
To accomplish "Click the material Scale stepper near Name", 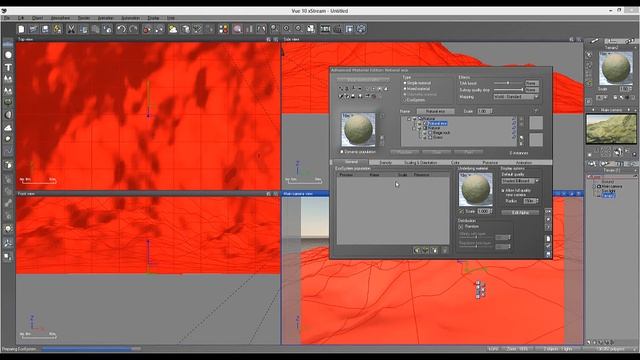I will pyautogui.click(x=491, y=111).
